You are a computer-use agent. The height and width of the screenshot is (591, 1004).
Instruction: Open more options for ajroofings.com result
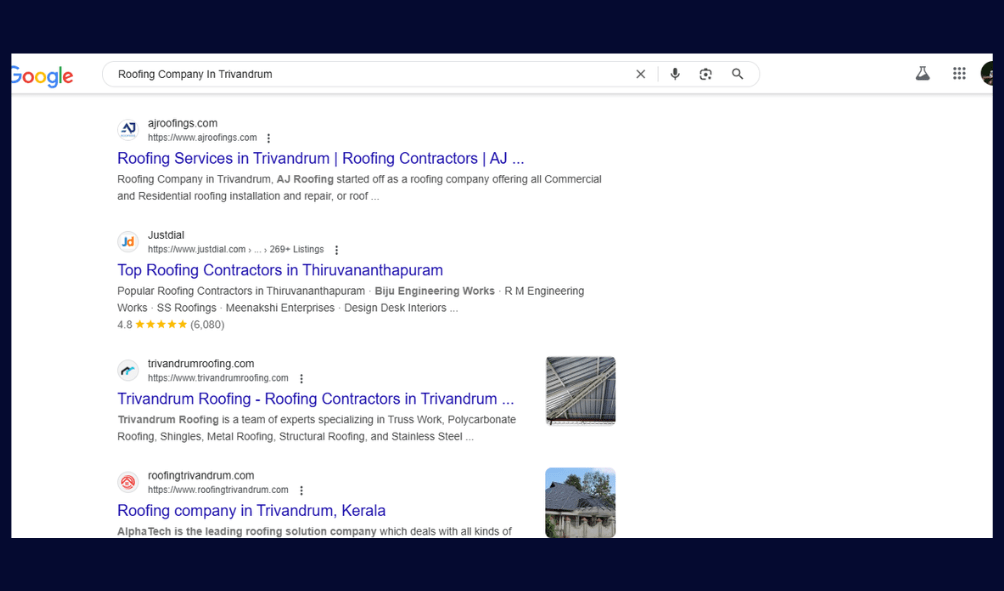coord(269,138)
